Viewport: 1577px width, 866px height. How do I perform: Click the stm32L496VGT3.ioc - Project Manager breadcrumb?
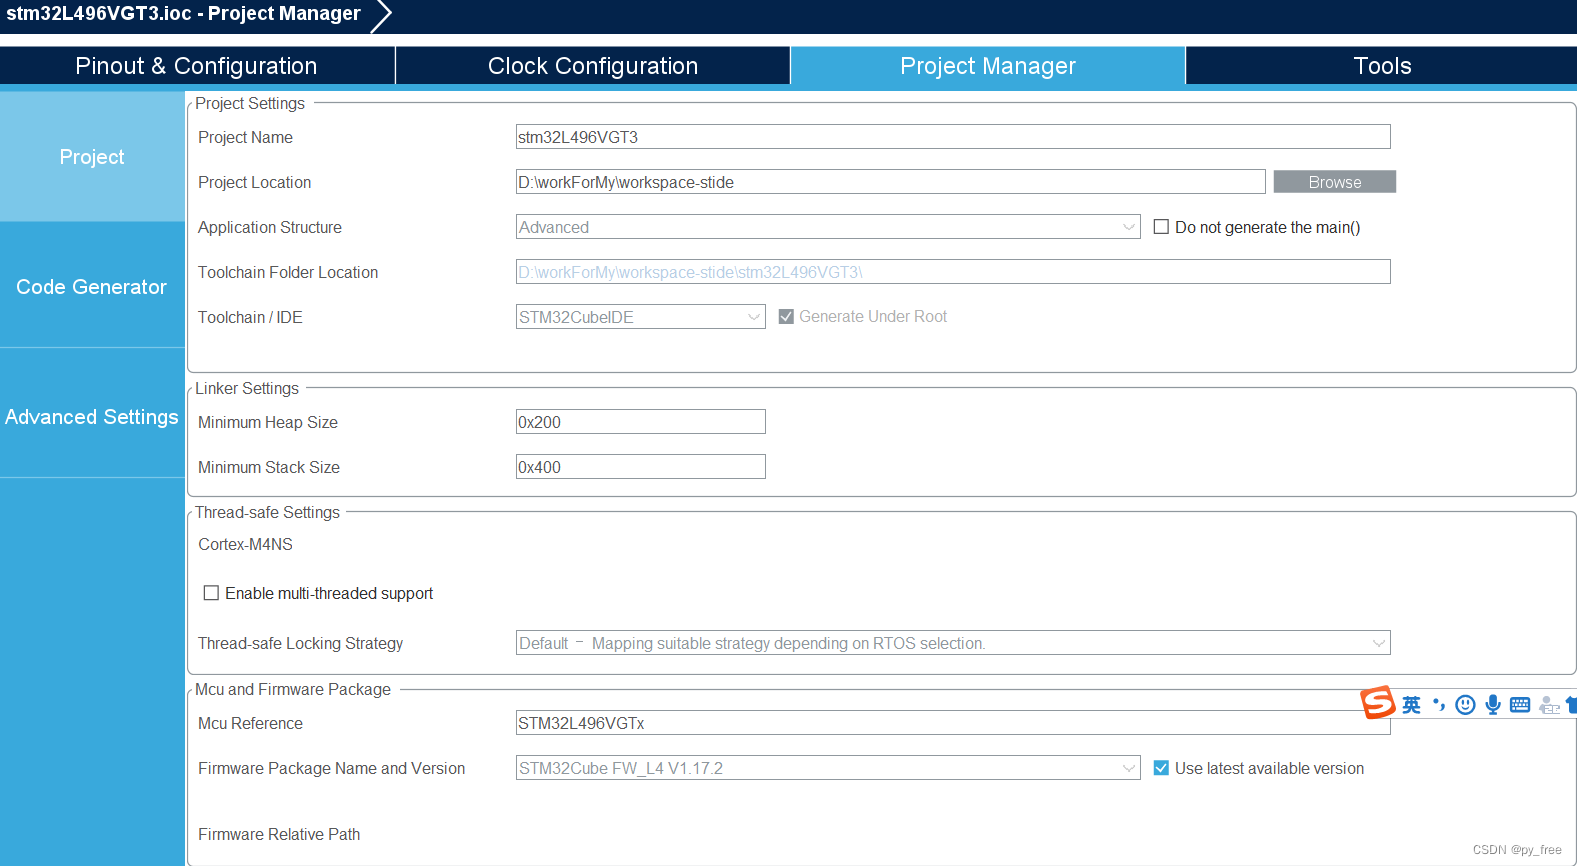tap(184, 14)
